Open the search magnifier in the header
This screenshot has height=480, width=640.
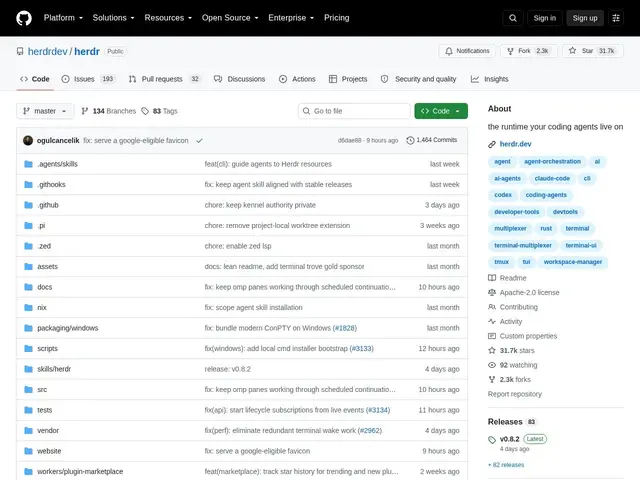point(513,18)
